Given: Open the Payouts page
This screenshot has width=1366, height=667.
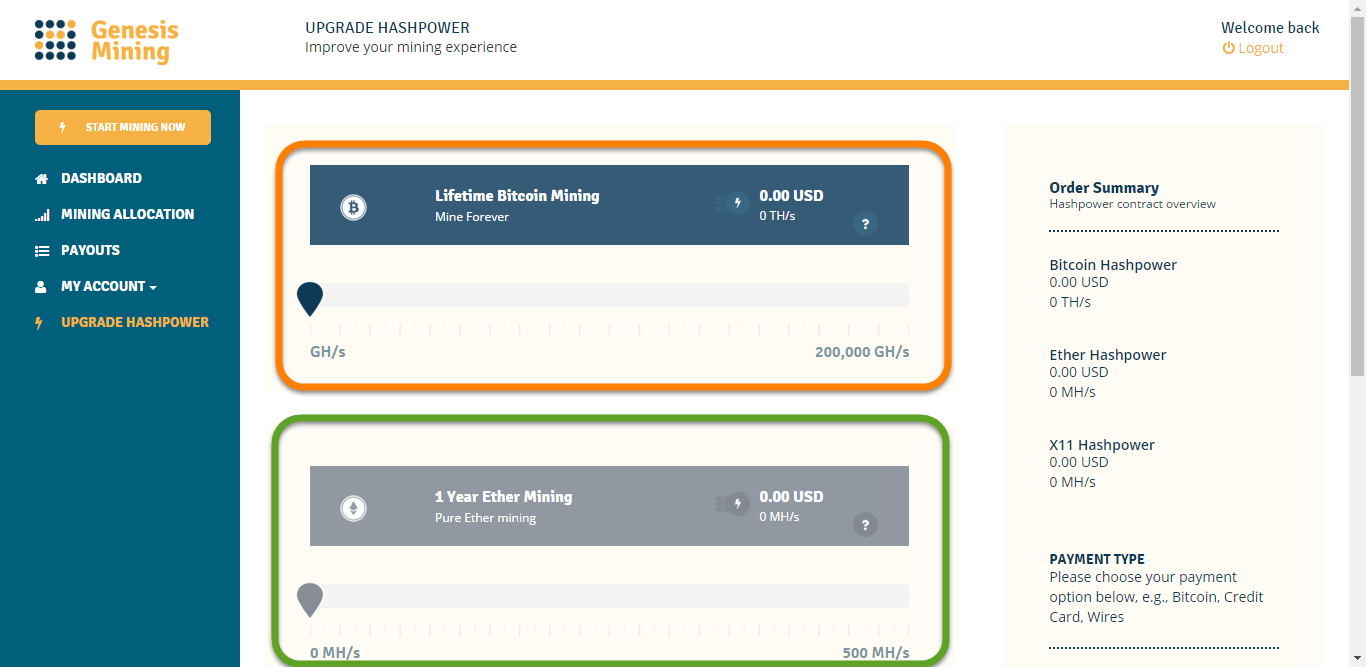Looking at the screenshot, I should pos(90,250).
